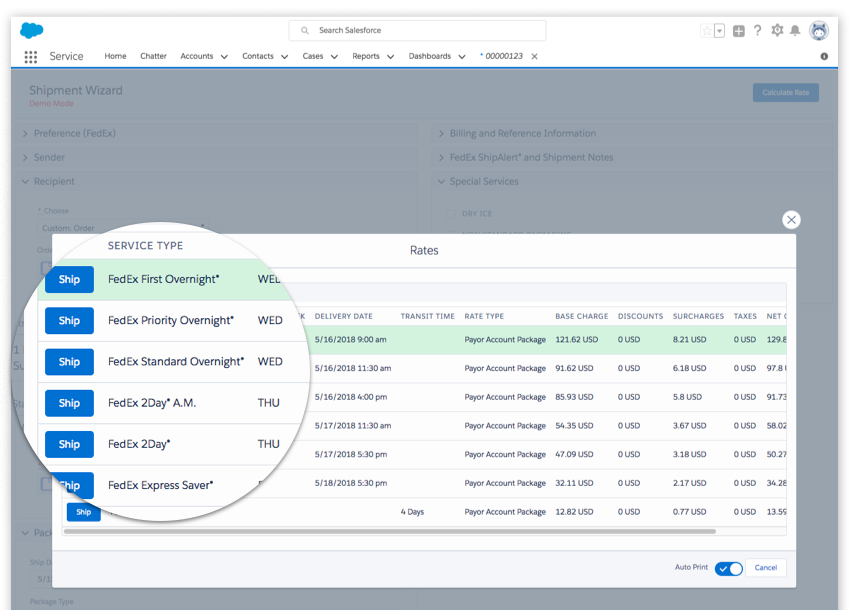Screen dimensions: 857x610
Task: Expand Accounts dropdown chevron
Action: pyautogui.click(x=224, y=57)
